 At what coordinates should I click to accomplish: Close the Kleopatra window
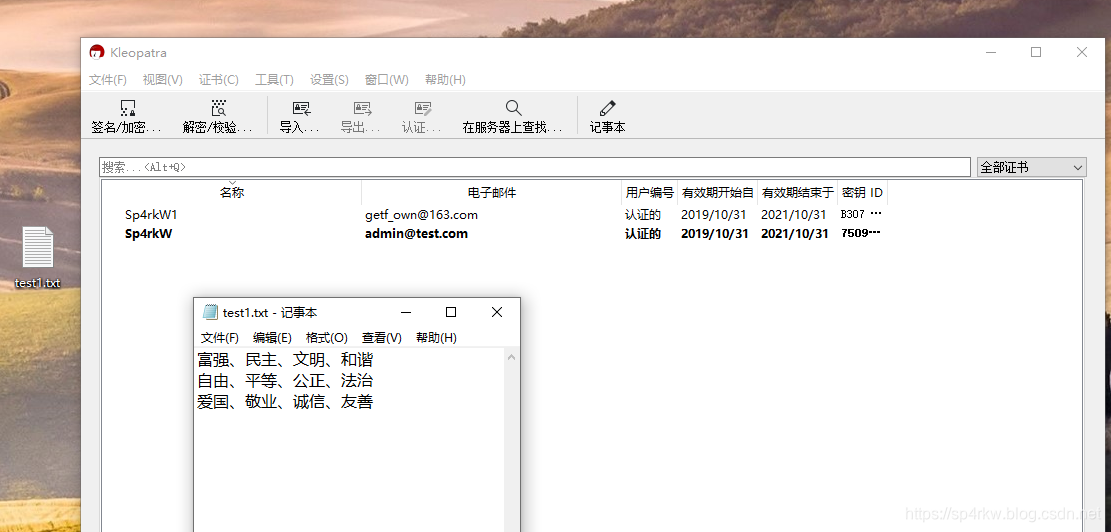tap(1082, 52)
